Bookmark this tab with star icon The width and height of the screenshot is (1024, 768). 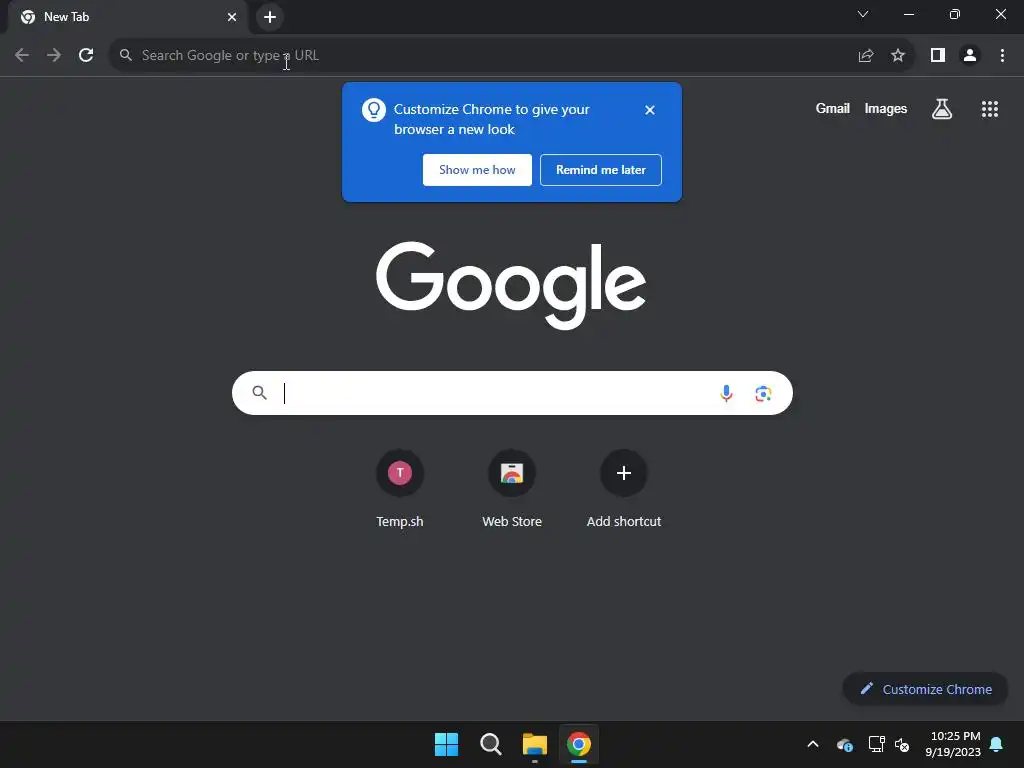point(898,56)
